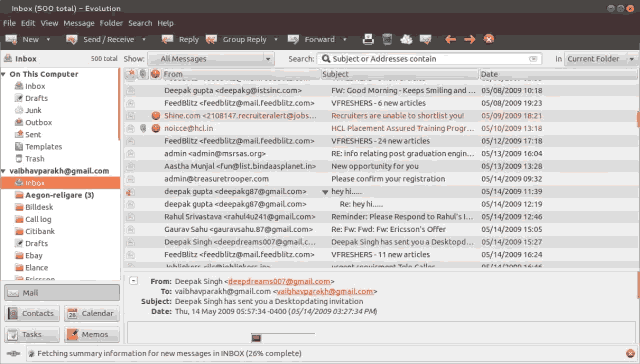
Task: Collapse the 'hey hi.....' message thread
Action: pos(325,192)
